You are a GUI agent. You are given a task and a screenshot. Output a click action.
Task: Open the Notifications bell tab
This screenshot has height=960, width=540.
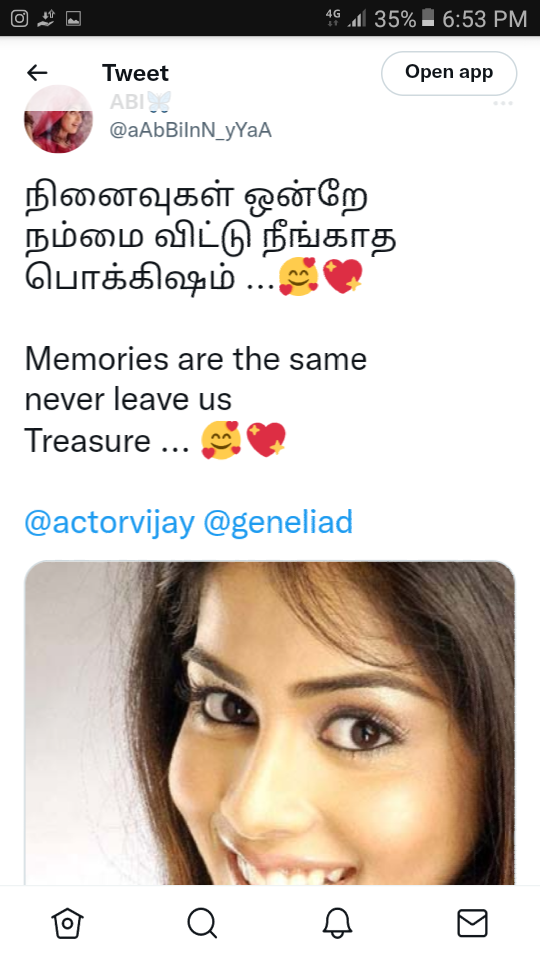(337, 923)
